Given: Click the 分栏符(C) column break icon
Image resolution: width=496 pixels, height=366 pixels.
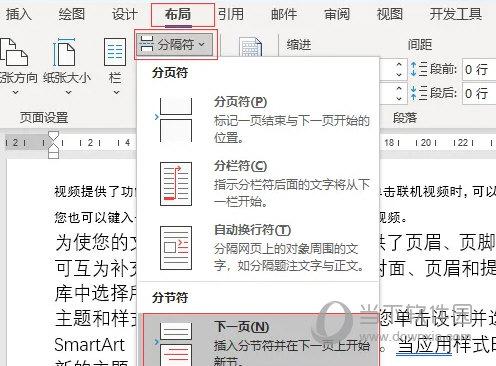Looking at the screenshot, I should tap(176, 184).
